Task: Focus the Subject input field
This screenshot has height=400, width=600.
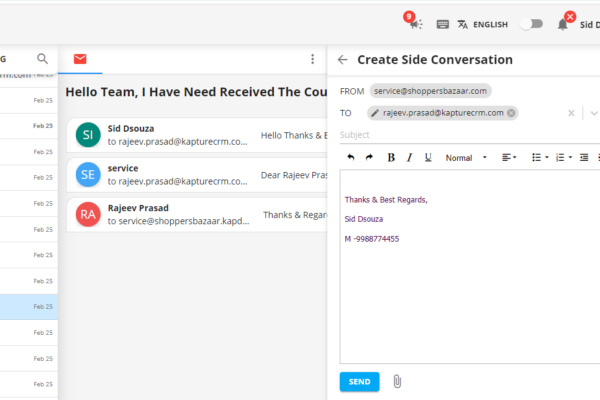Action: click(470, 135)
